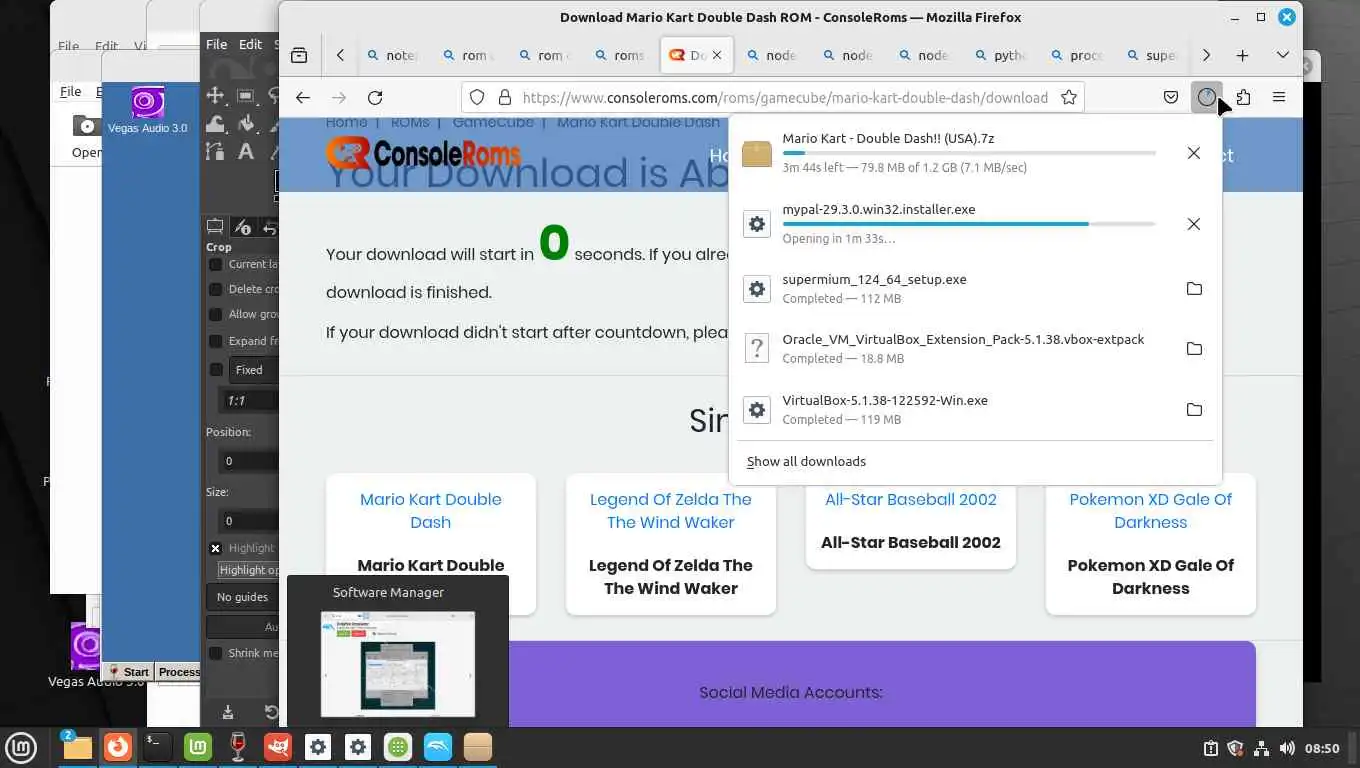Open new Firefox tab with plus button
The width and height of the screenshot is (1360, 768).
point(1242,55)
